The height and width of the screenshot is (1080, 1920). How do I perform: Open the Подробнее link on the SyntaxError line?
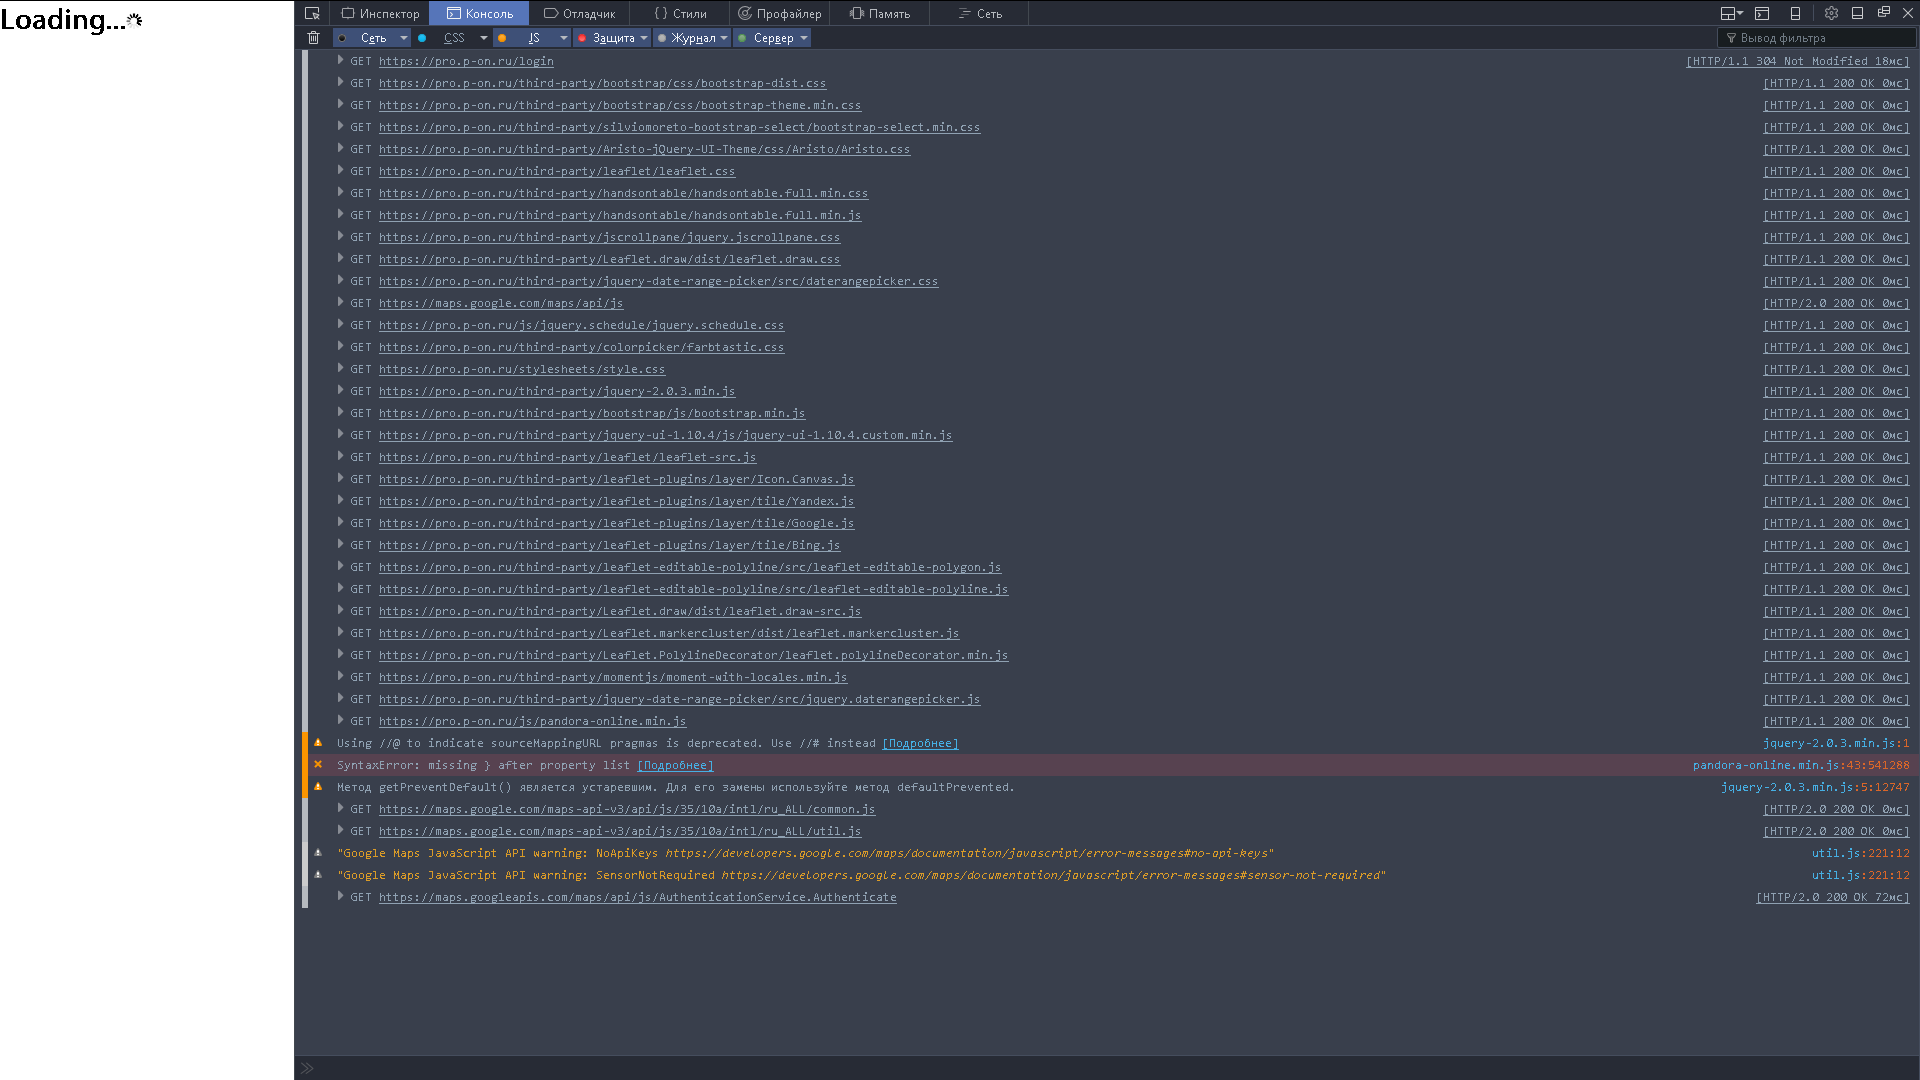coord(675,765)
